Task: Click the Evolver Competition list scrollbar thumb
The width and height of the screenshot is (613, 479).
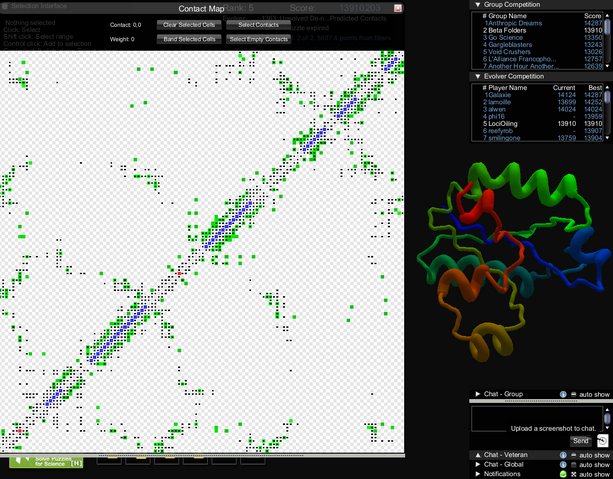Action: [607, 96]
